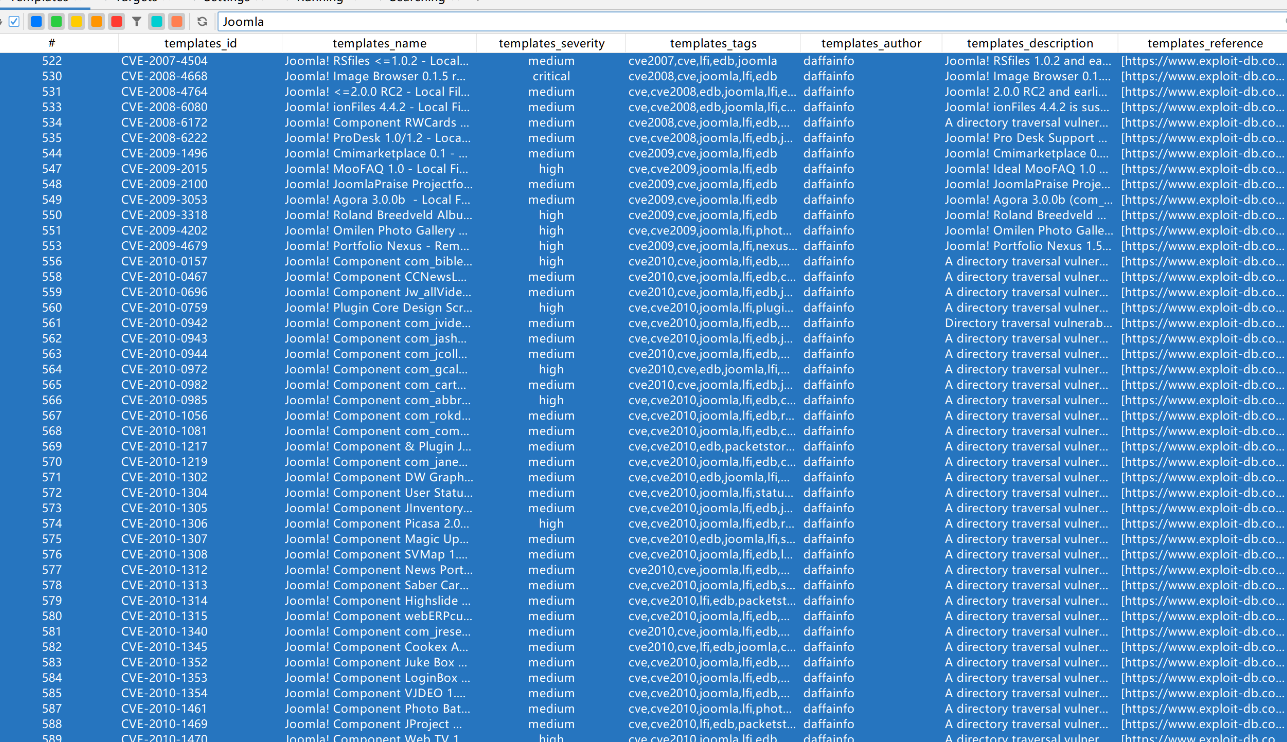This screenshot has width=1287, height=742.
Task: Click 'Joomla! Component JInventory...' name
Action: (x=379, y=508)
